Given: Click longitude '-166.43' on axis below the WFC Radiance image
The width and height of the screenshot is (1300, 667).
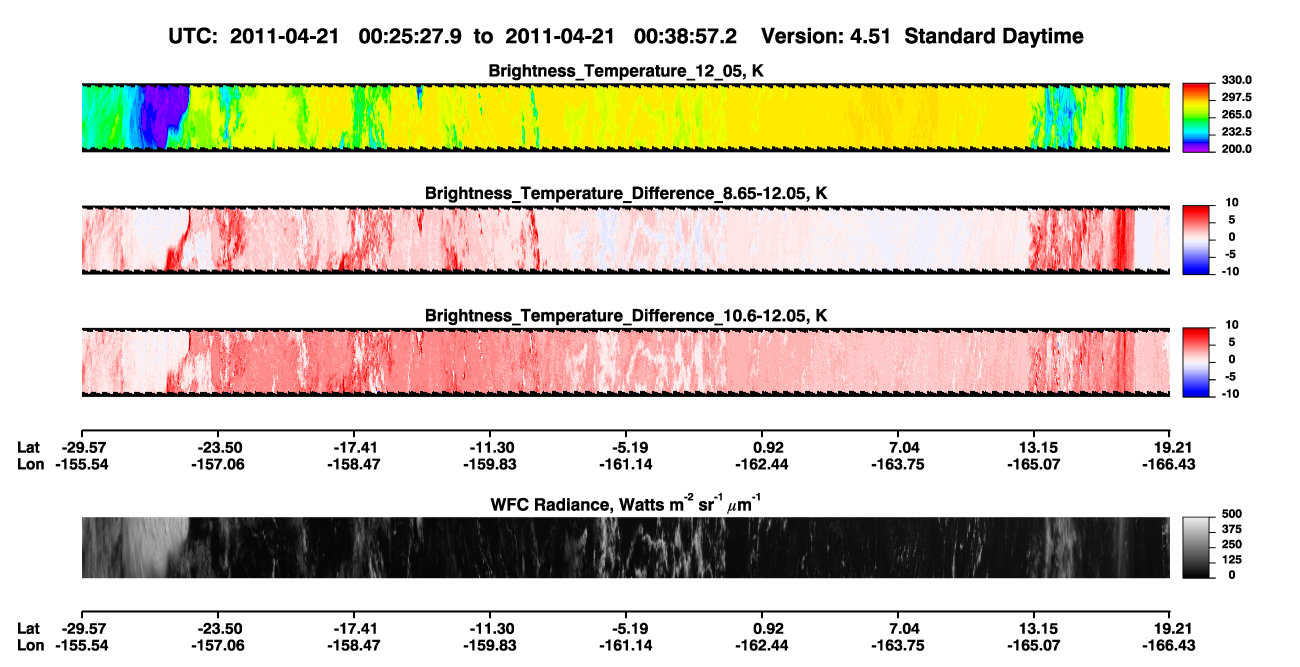Looking at the screenshot, I should point(1170,646).
